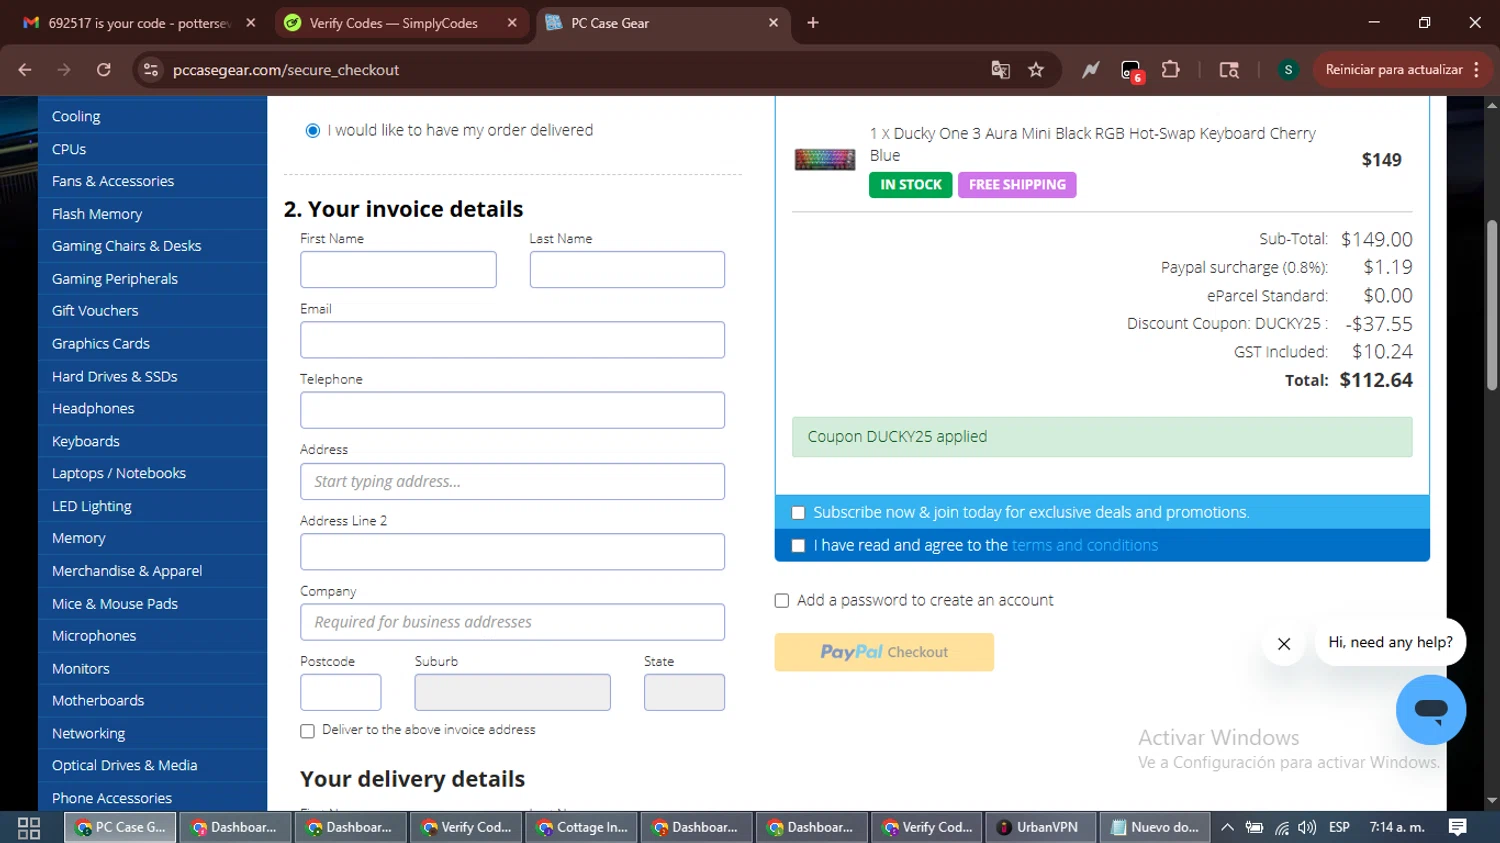Open the green S profile avatar
The width and height of the screenshot is (1500, 843).
click(x=1288, y=70)
